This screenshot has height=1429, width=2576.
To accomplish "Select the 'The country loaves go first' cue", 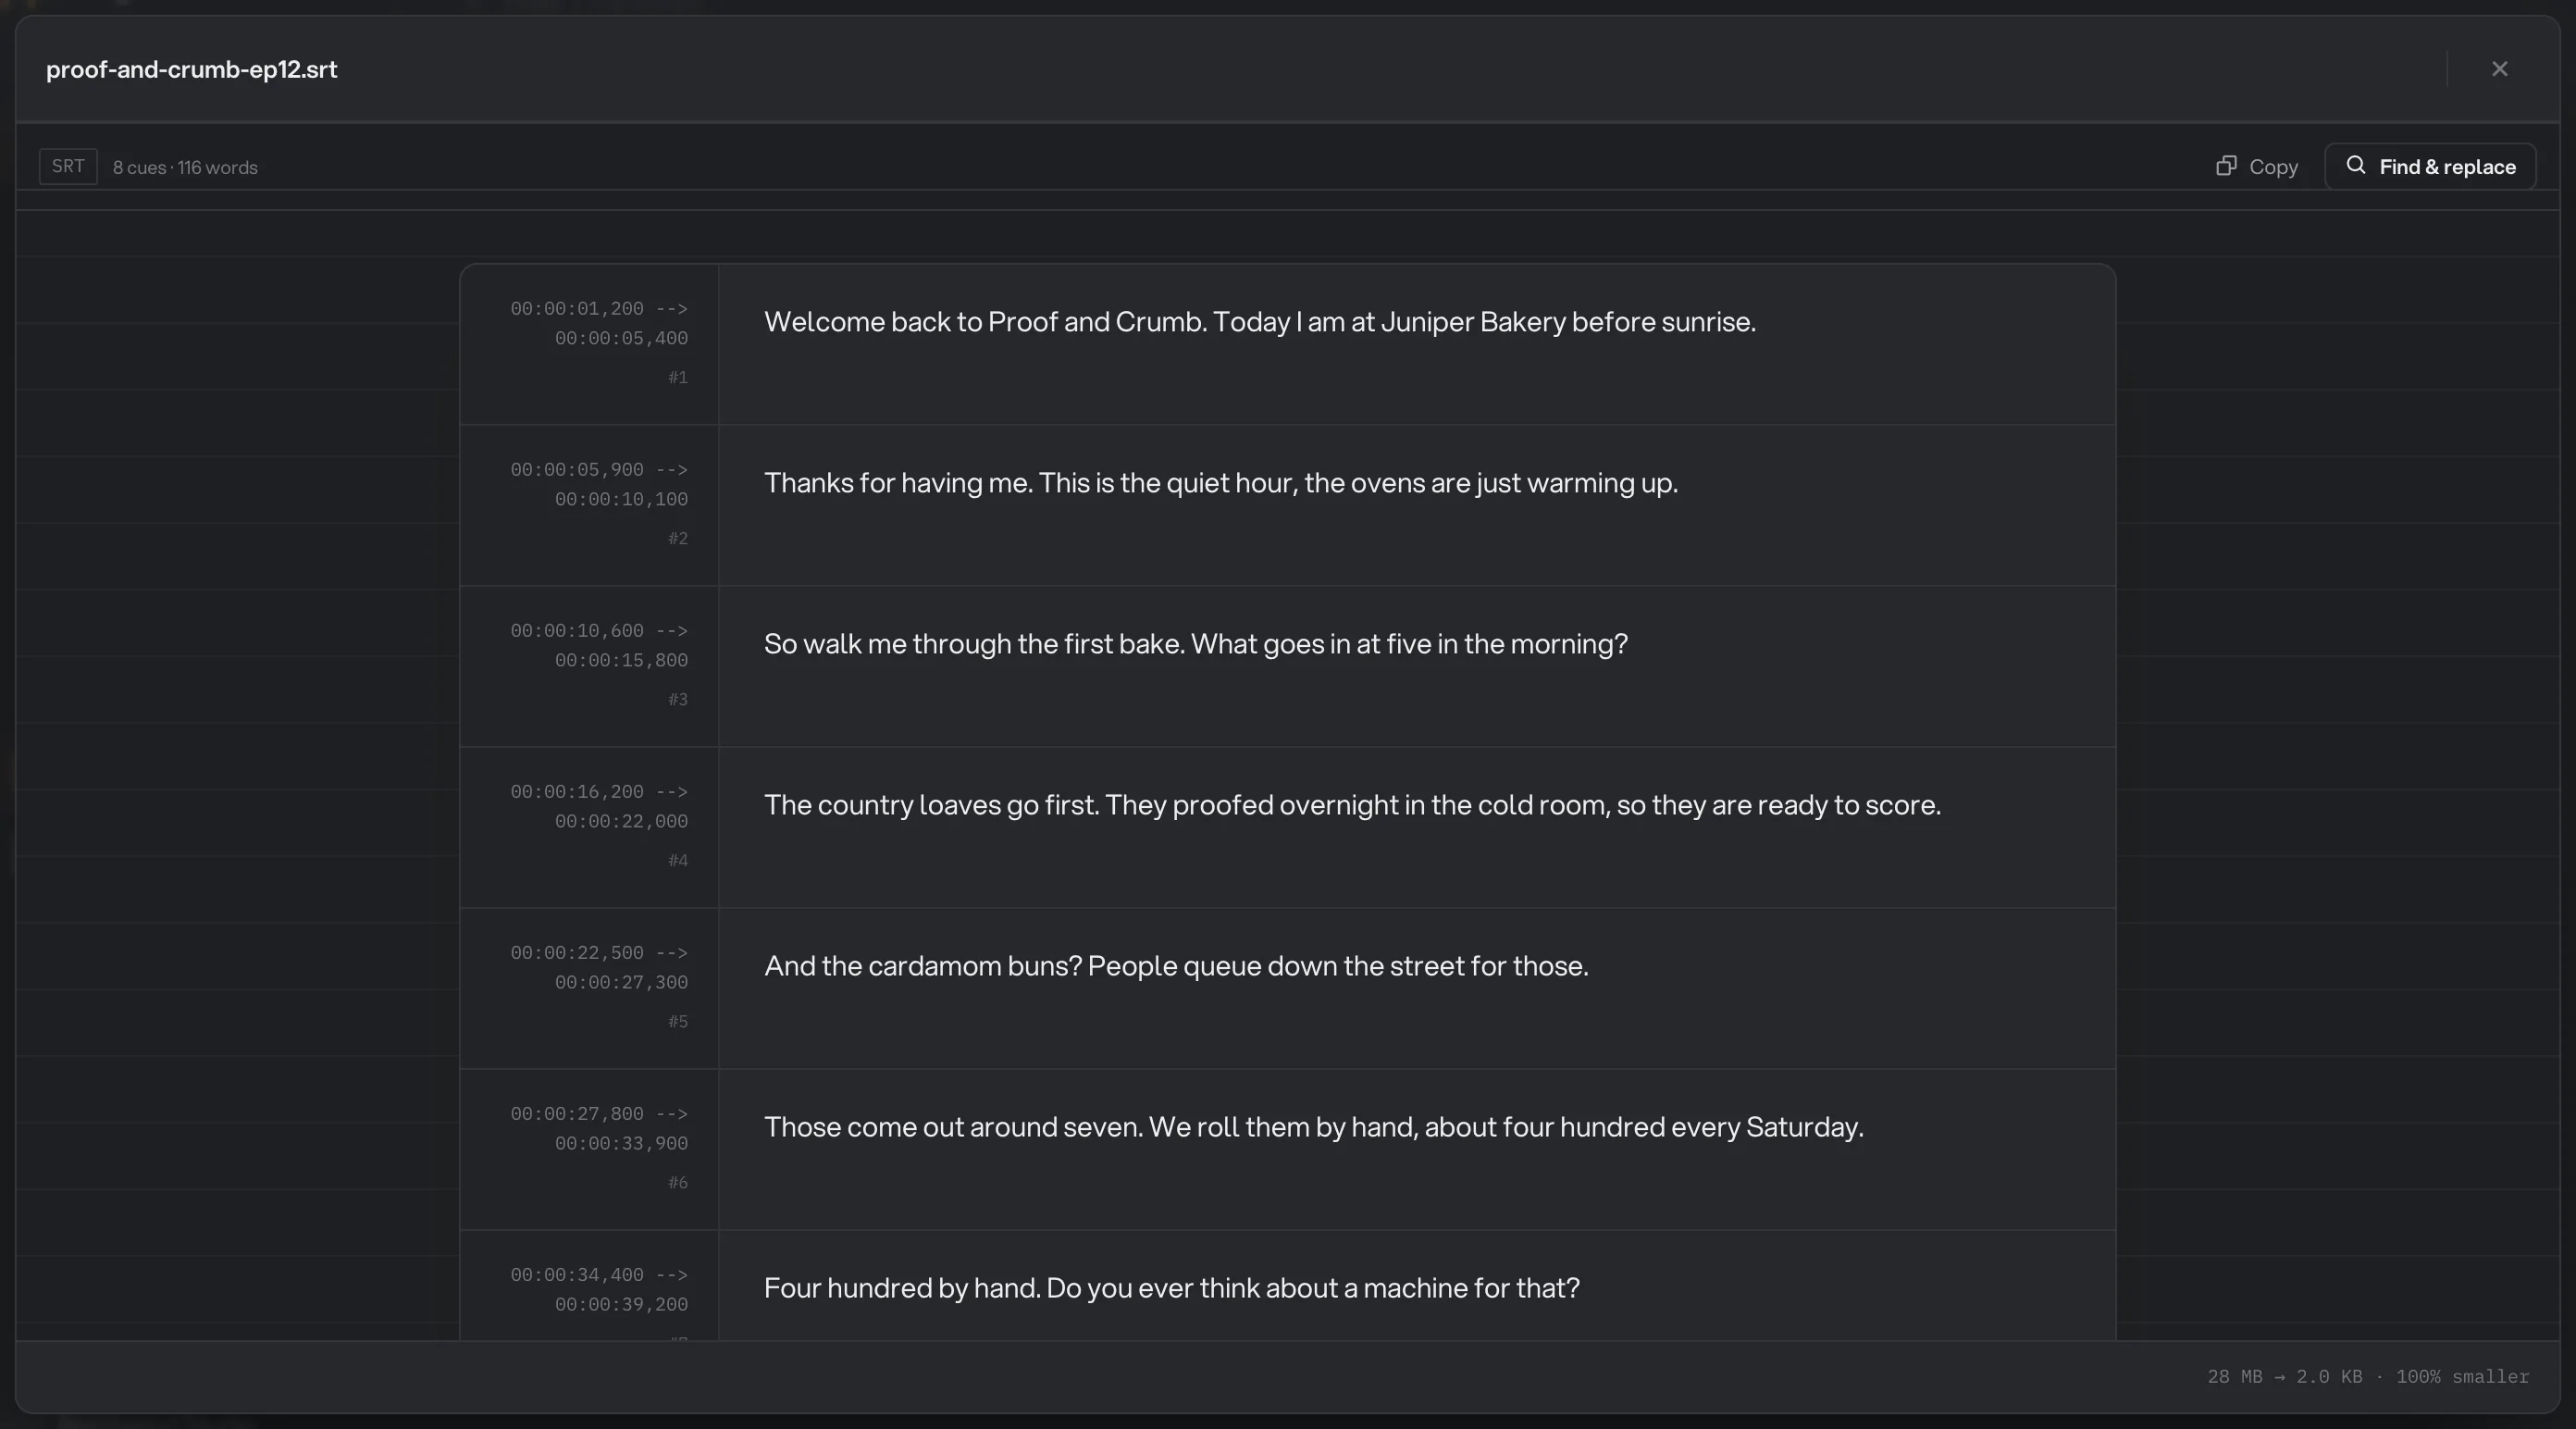I will [x=1352, y=805].
